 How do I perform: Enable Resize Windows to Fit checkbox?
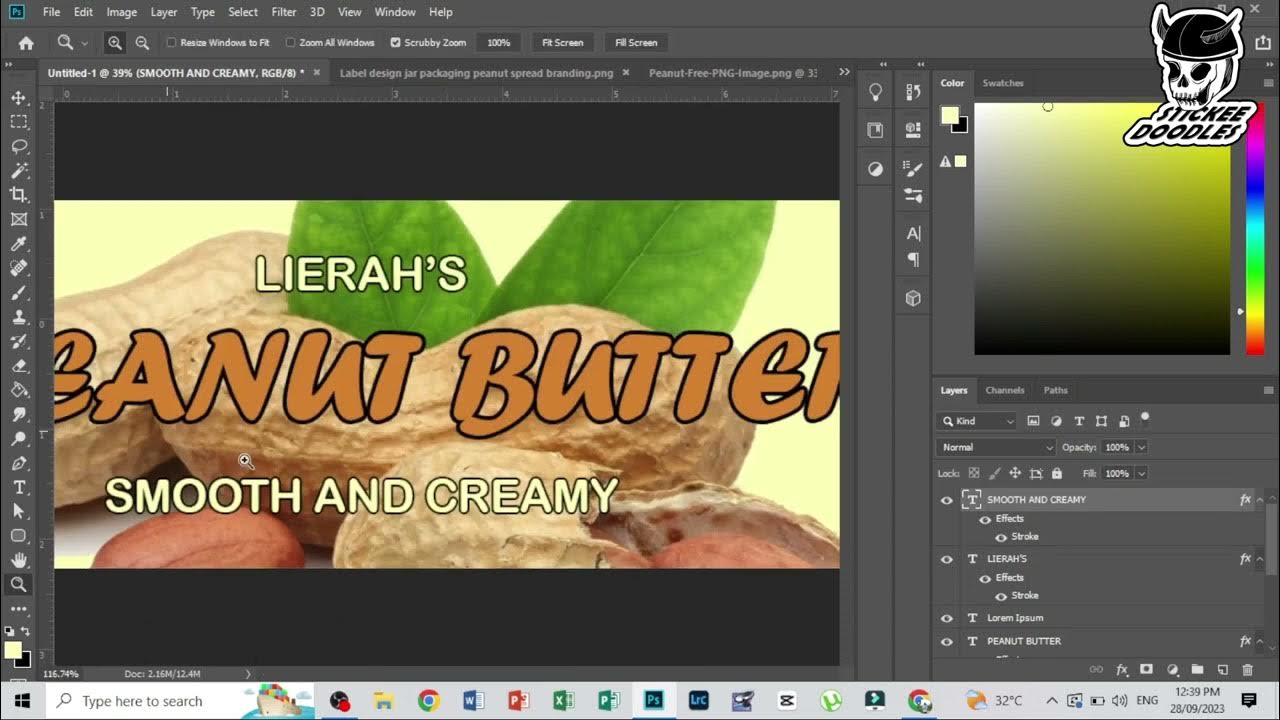click(171, 43)
